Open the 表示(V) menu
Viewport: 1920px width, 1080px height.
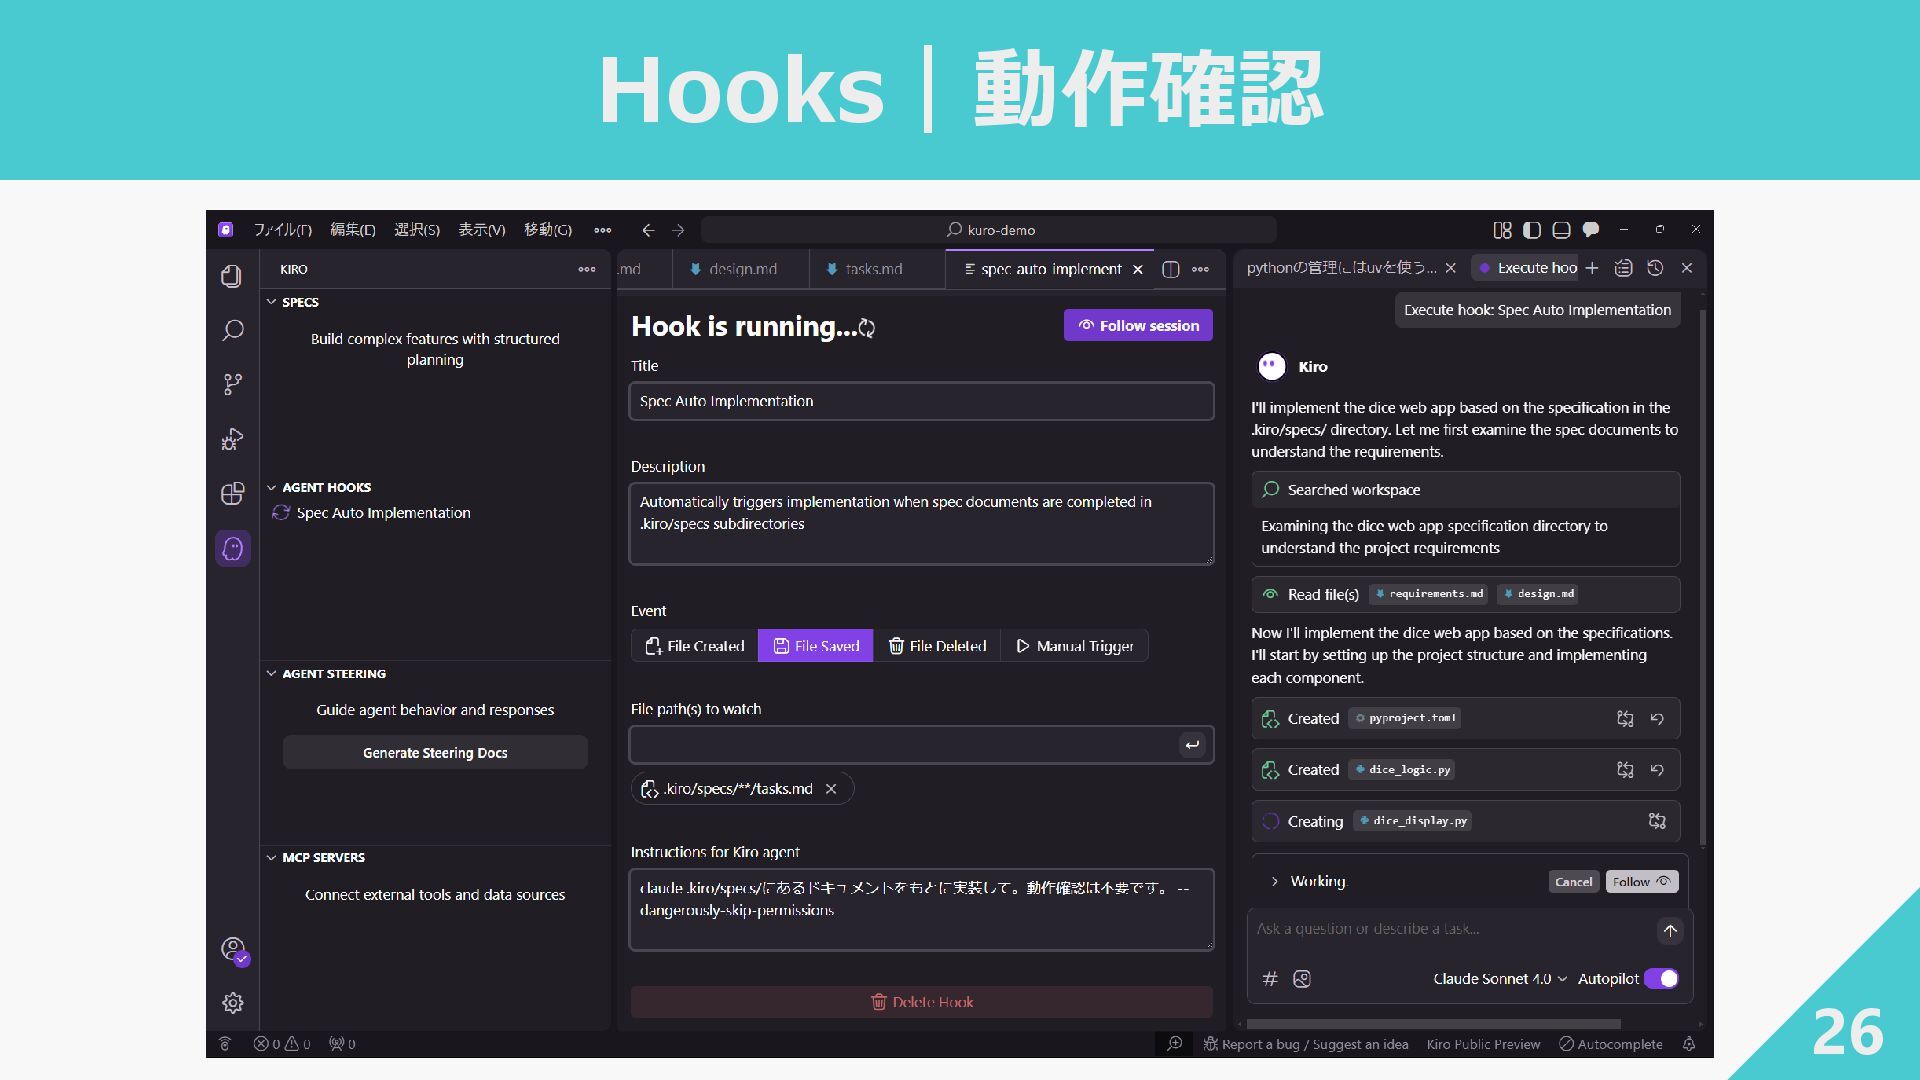click(x=482, y=230)
